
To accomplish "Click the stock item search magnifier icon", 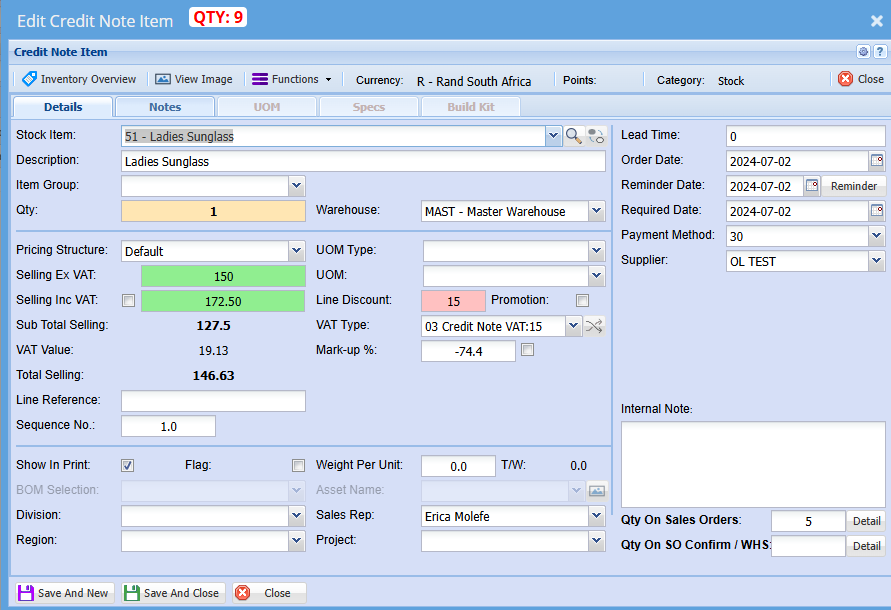I will (x=574, y=136).
